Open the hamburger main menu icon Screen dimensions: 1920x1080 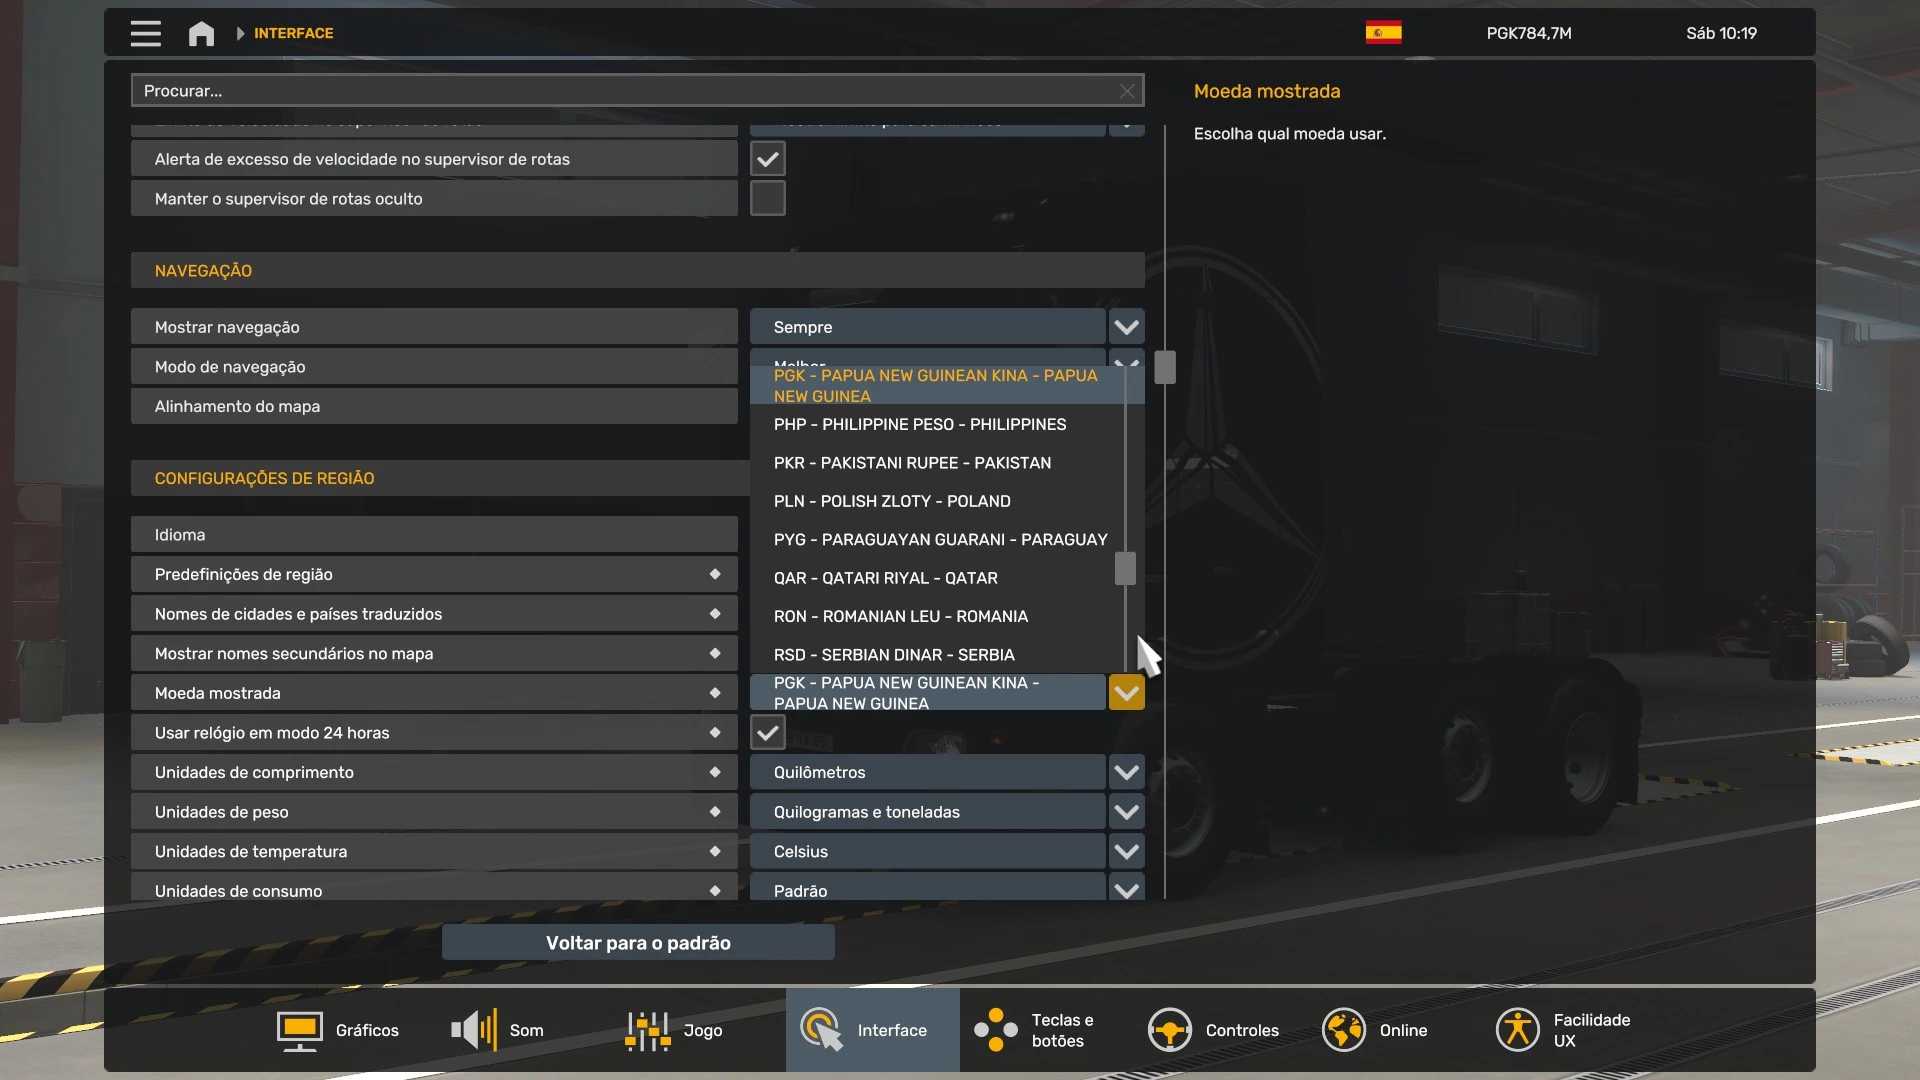point(145,33)
